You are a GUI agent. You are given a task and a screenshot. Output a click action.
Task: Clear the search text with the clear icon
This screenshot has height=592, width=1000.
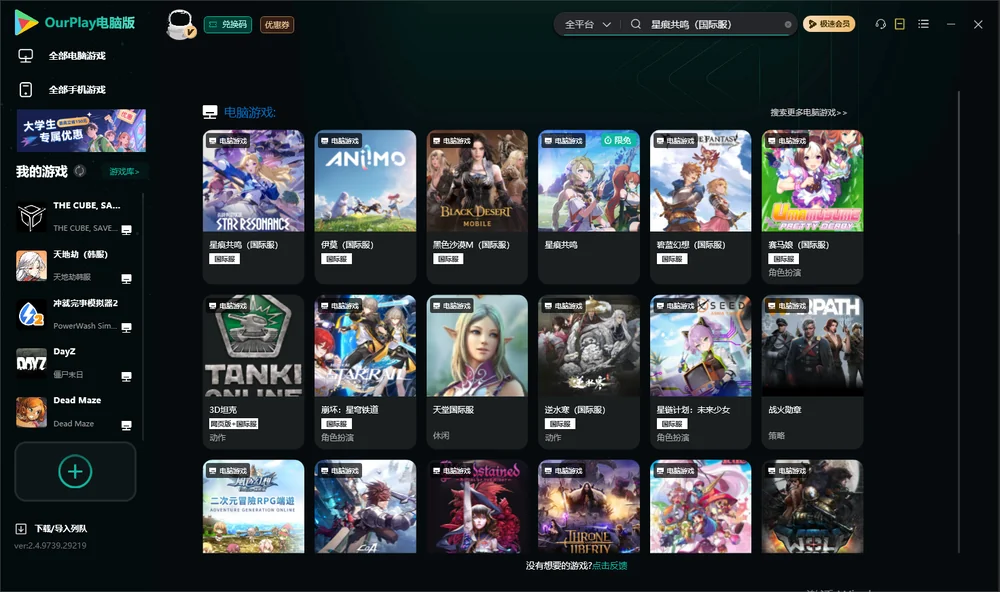788,25
